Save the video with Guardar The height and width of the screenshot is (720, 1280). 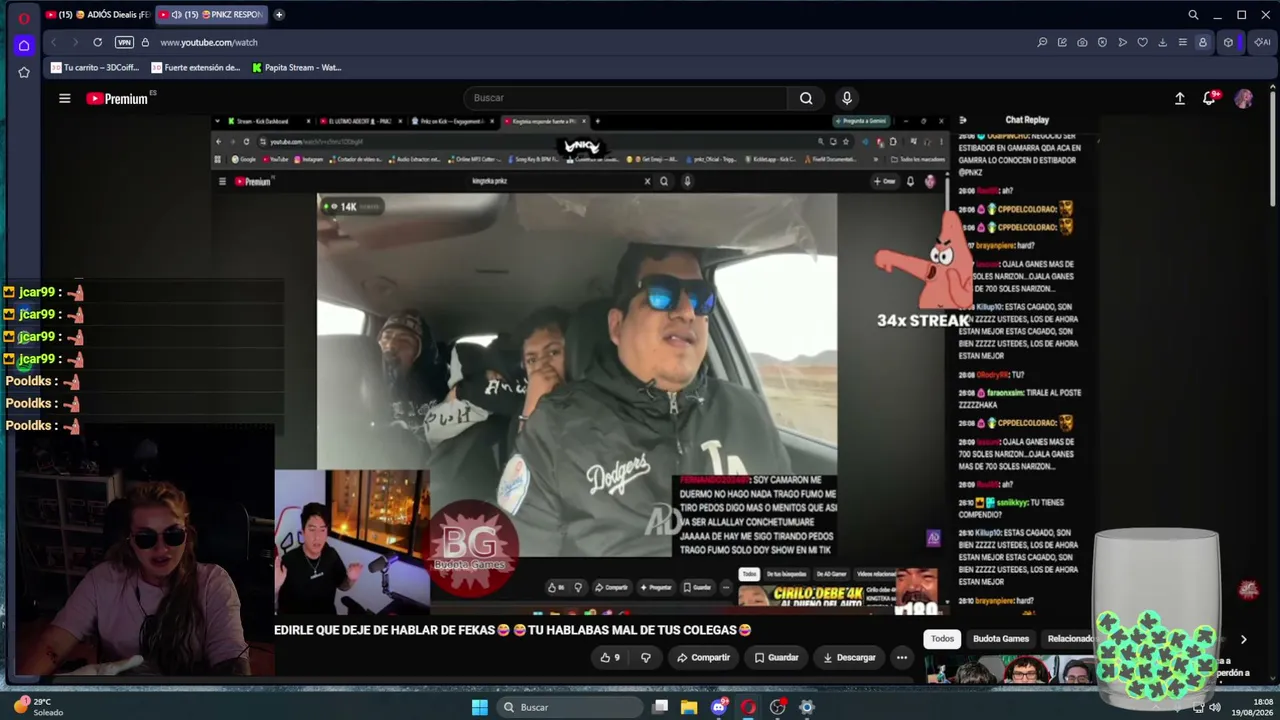point(776,657)
